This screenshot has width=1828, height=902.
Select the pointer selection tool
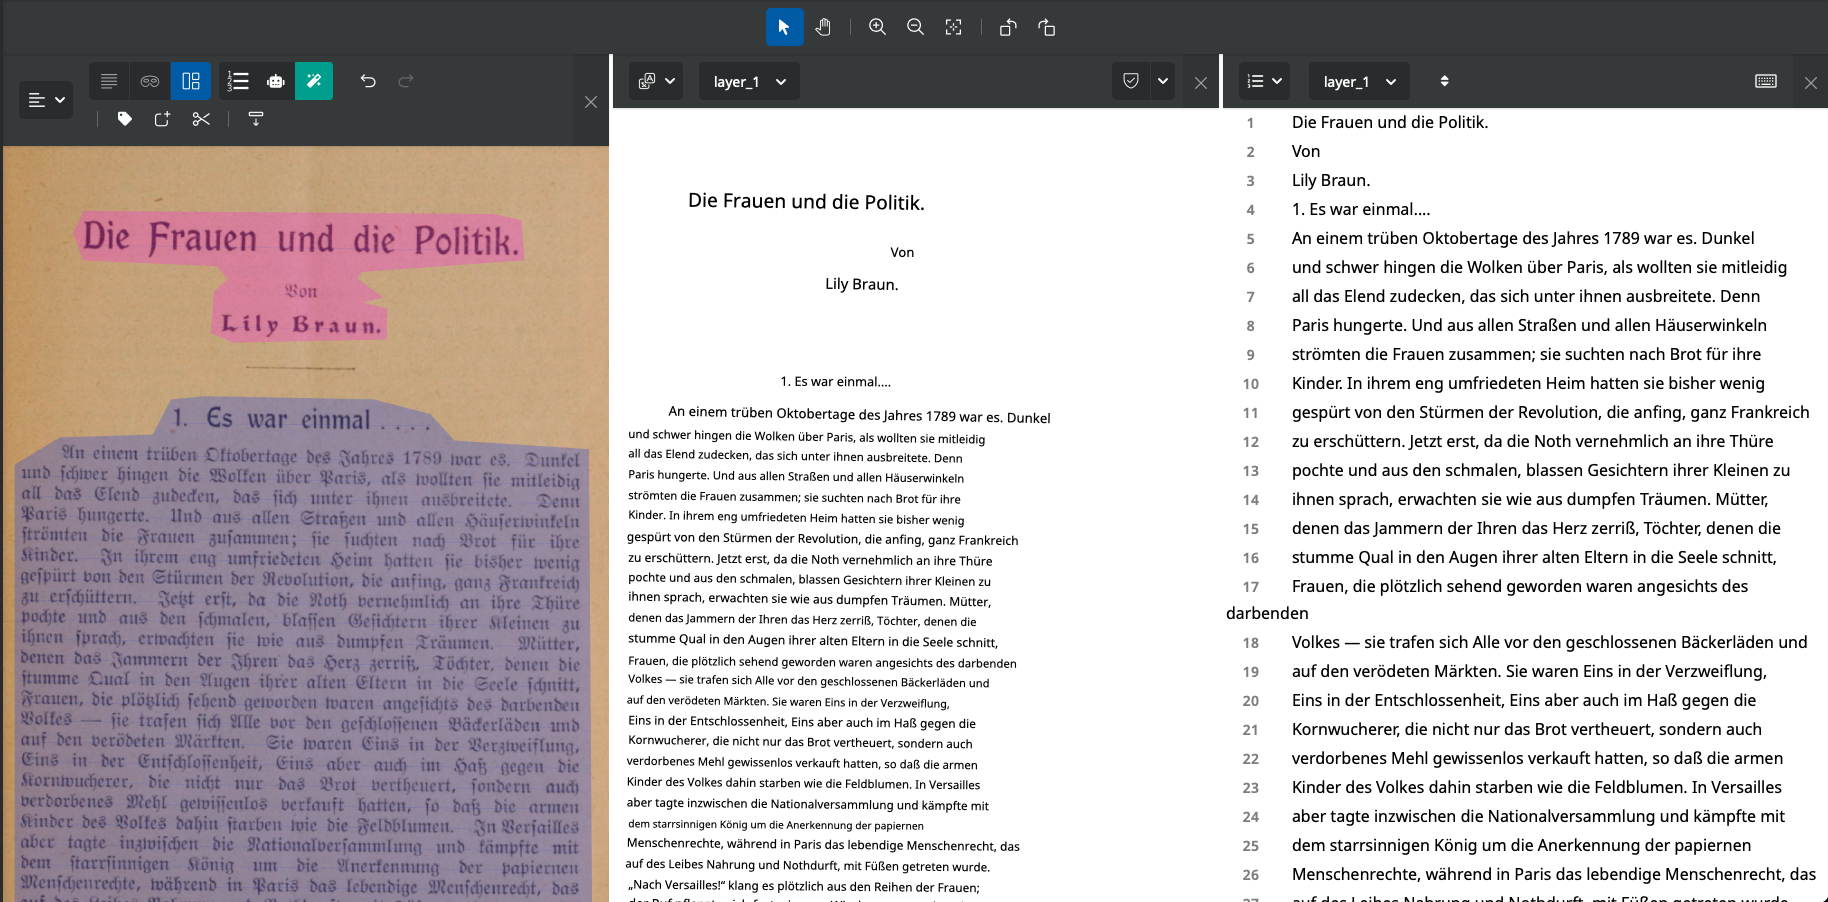(784, 27)
